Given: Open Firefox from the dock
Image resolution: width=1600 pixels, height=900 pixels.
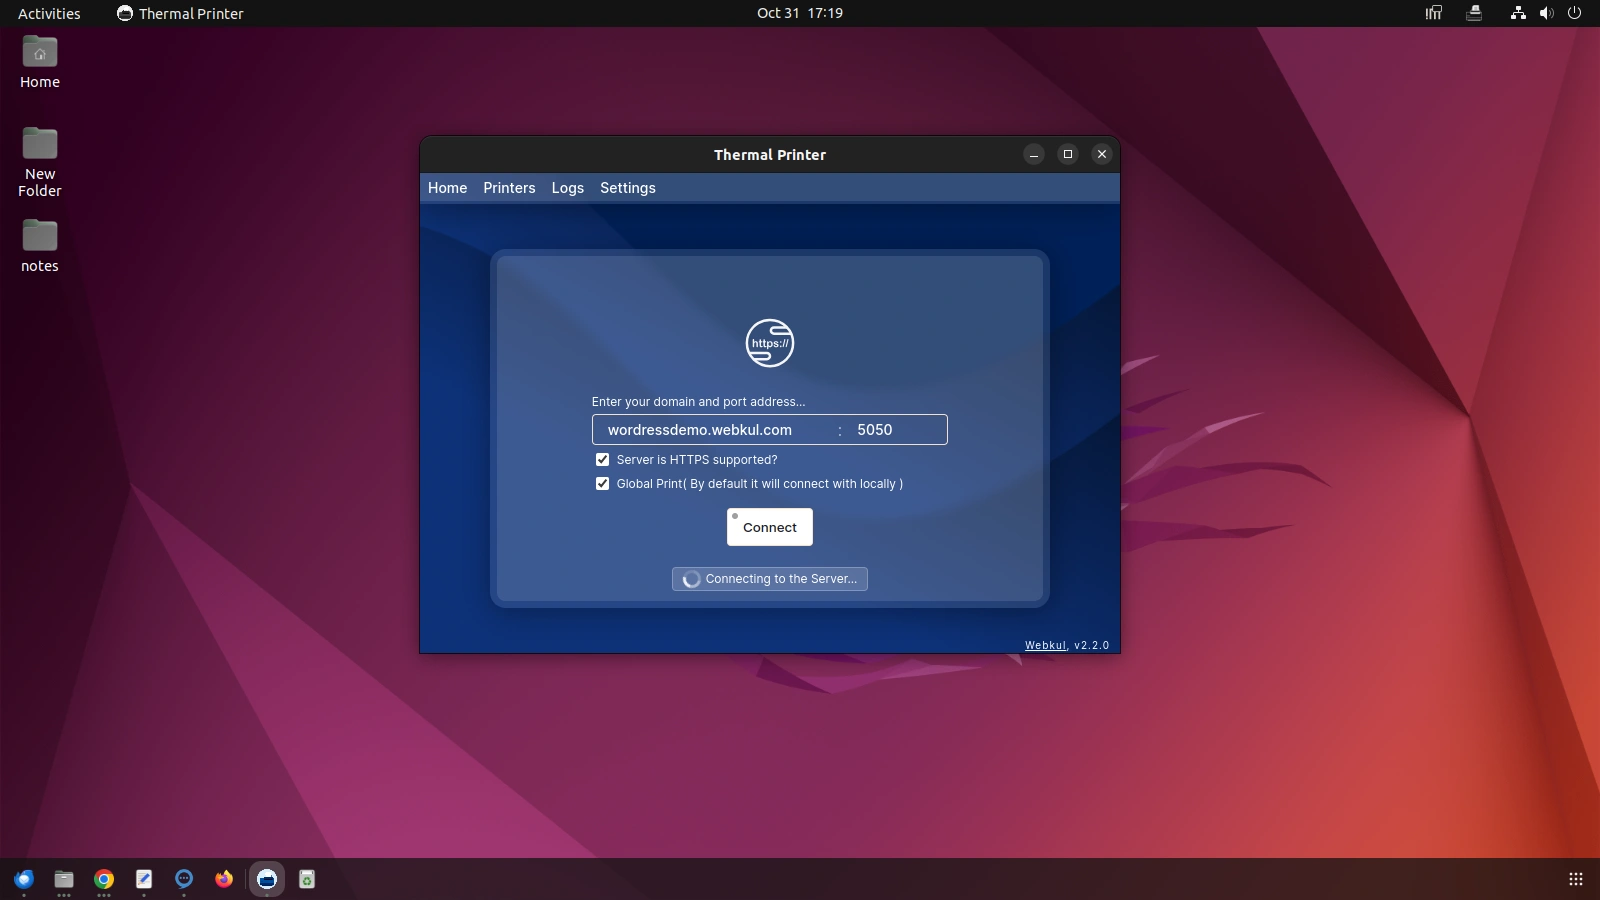Looking at the screenshot, I should click(x=224, y=879).
